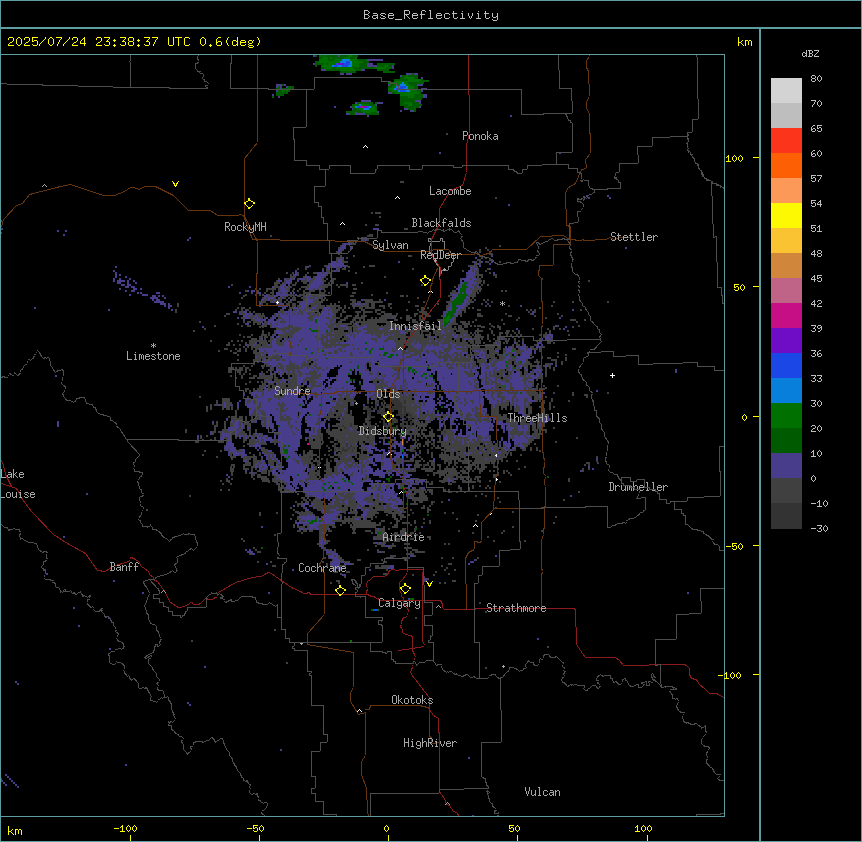This screenshot has width=862, height=842.
Task: Click the Drumheller label
Action: coord(638,487)
